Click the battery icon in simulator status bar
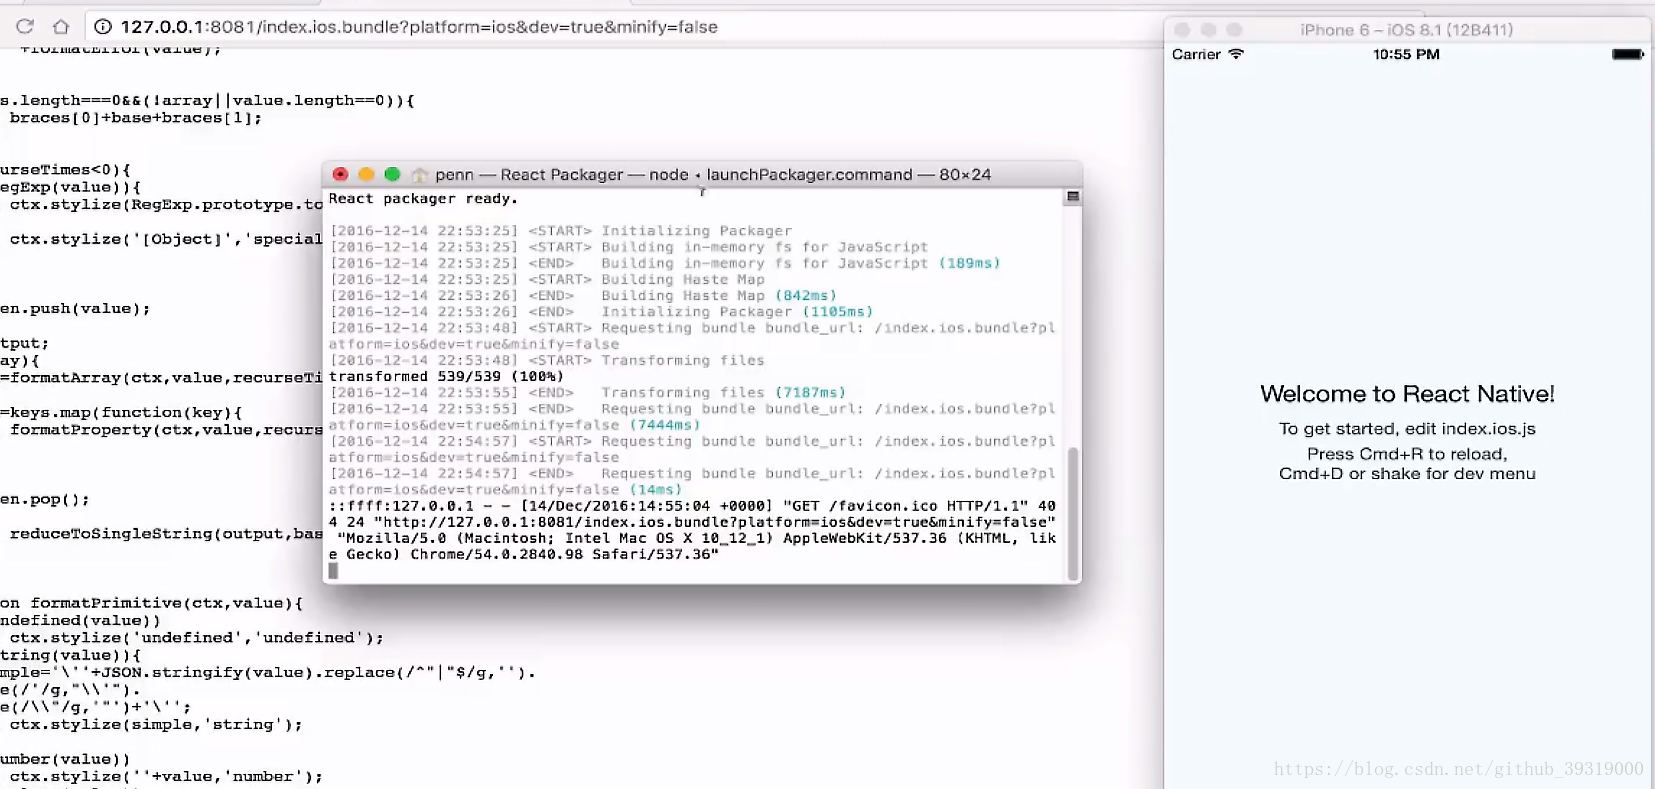 coord(1628,54)
